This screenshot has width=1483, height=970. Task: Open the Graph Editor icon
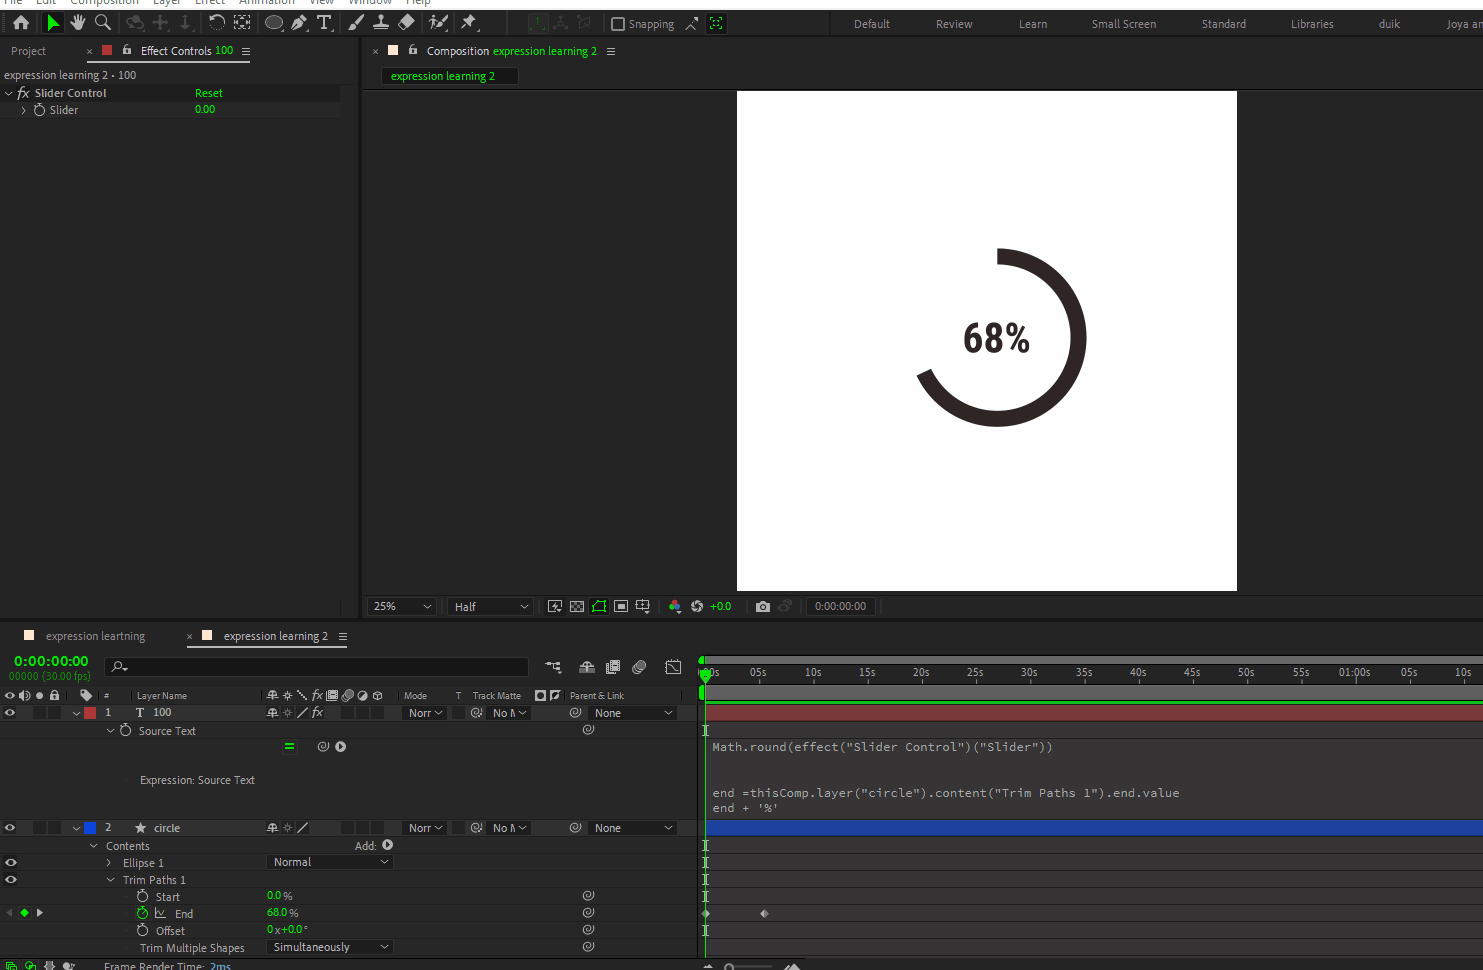click(x=673, y=667)
